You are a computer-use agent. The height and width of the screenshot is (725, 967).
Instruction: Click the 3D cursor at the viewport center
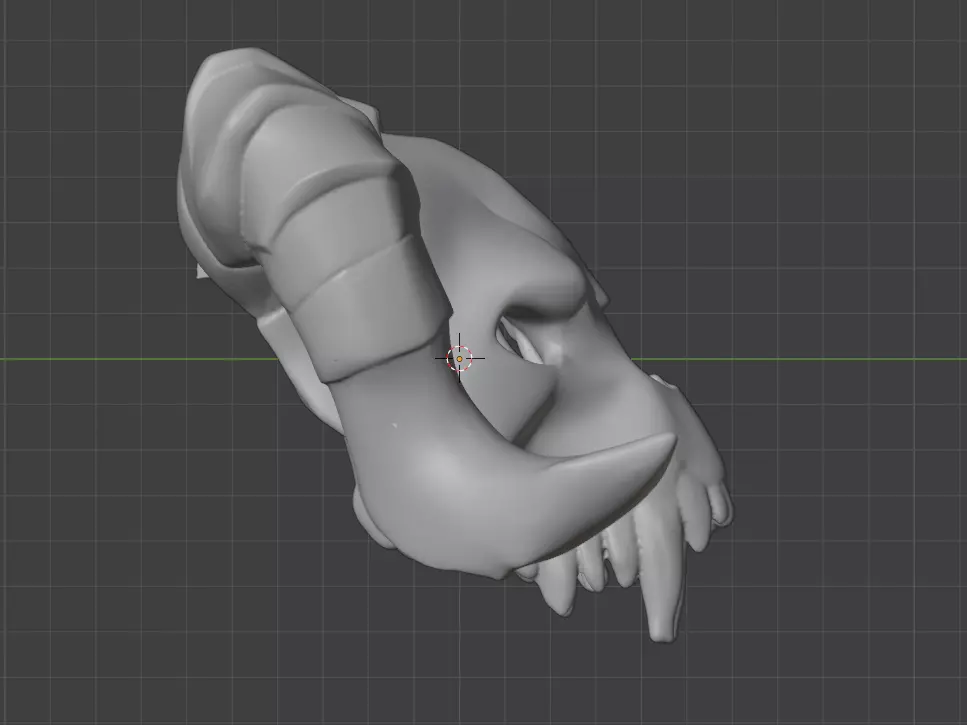pos(459,358)
